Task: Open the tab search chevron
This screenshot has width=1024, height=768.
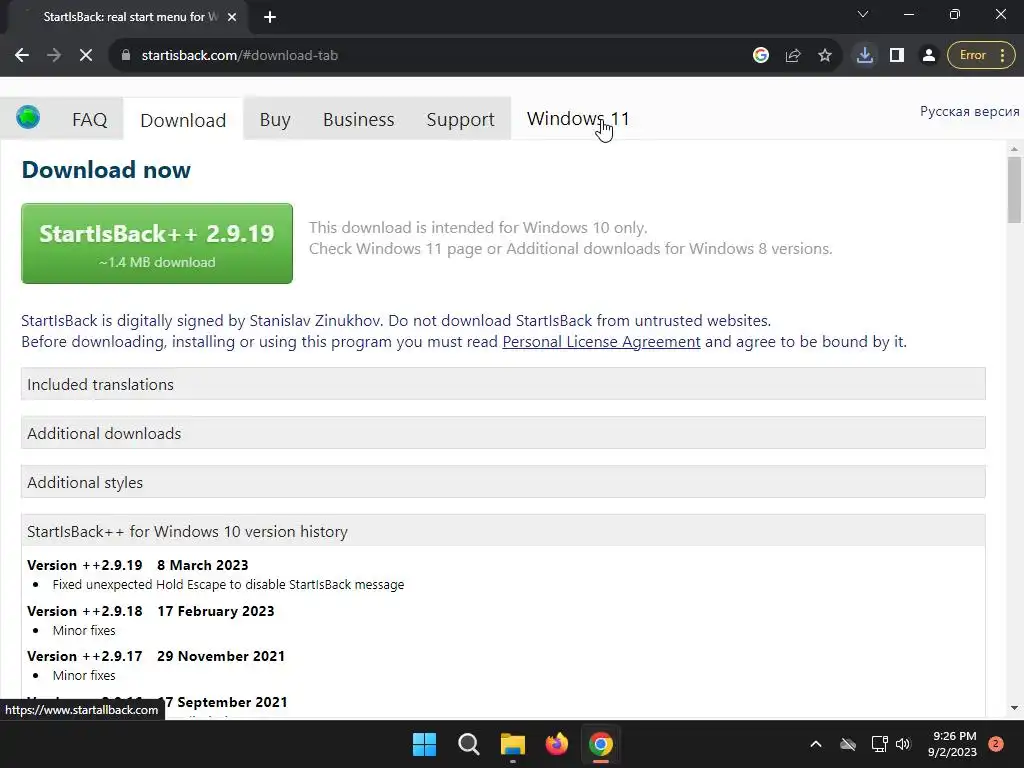Action: coord(863,14)
